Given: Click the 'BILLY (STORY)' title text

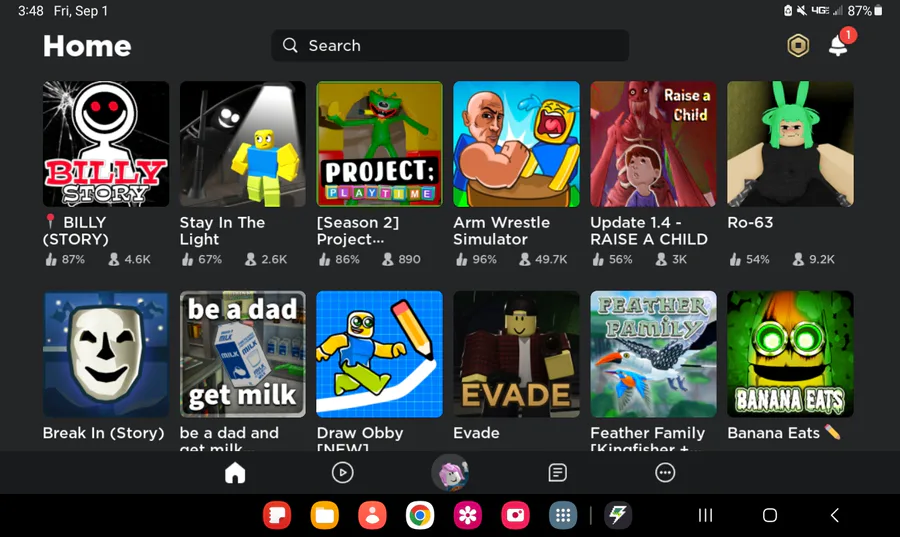Looking at the screenshot, I should (75, 231).
